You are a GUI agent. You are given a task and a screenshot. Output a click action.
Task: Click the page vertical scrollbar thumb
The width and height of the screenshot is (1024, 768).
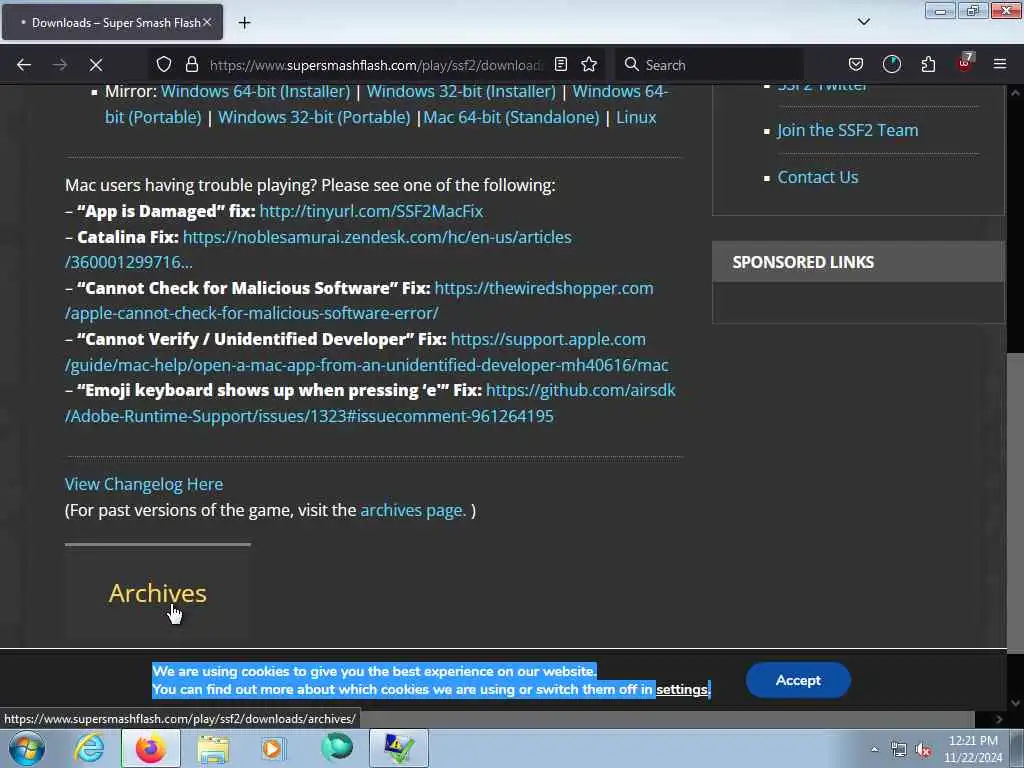(1016, 503)
